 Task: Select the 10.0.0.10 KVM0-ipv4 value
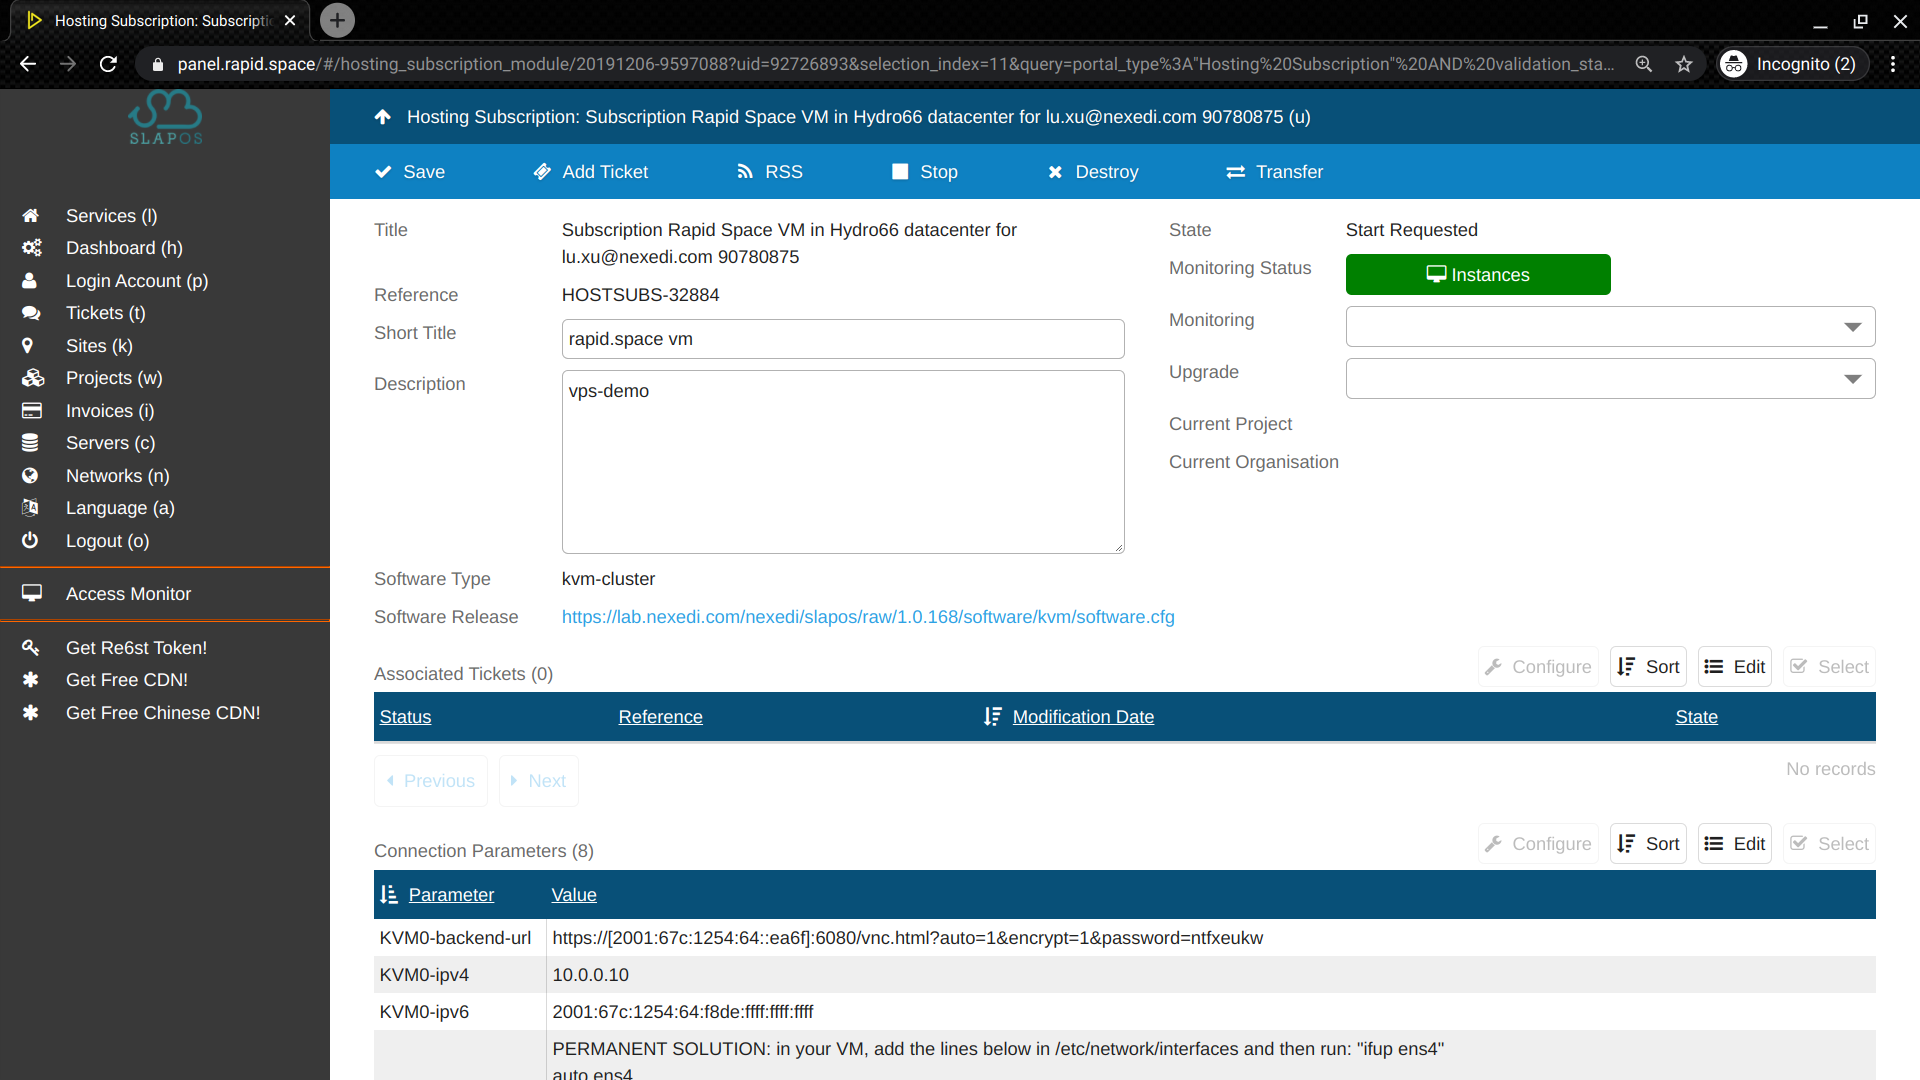(x=591, y=975)
